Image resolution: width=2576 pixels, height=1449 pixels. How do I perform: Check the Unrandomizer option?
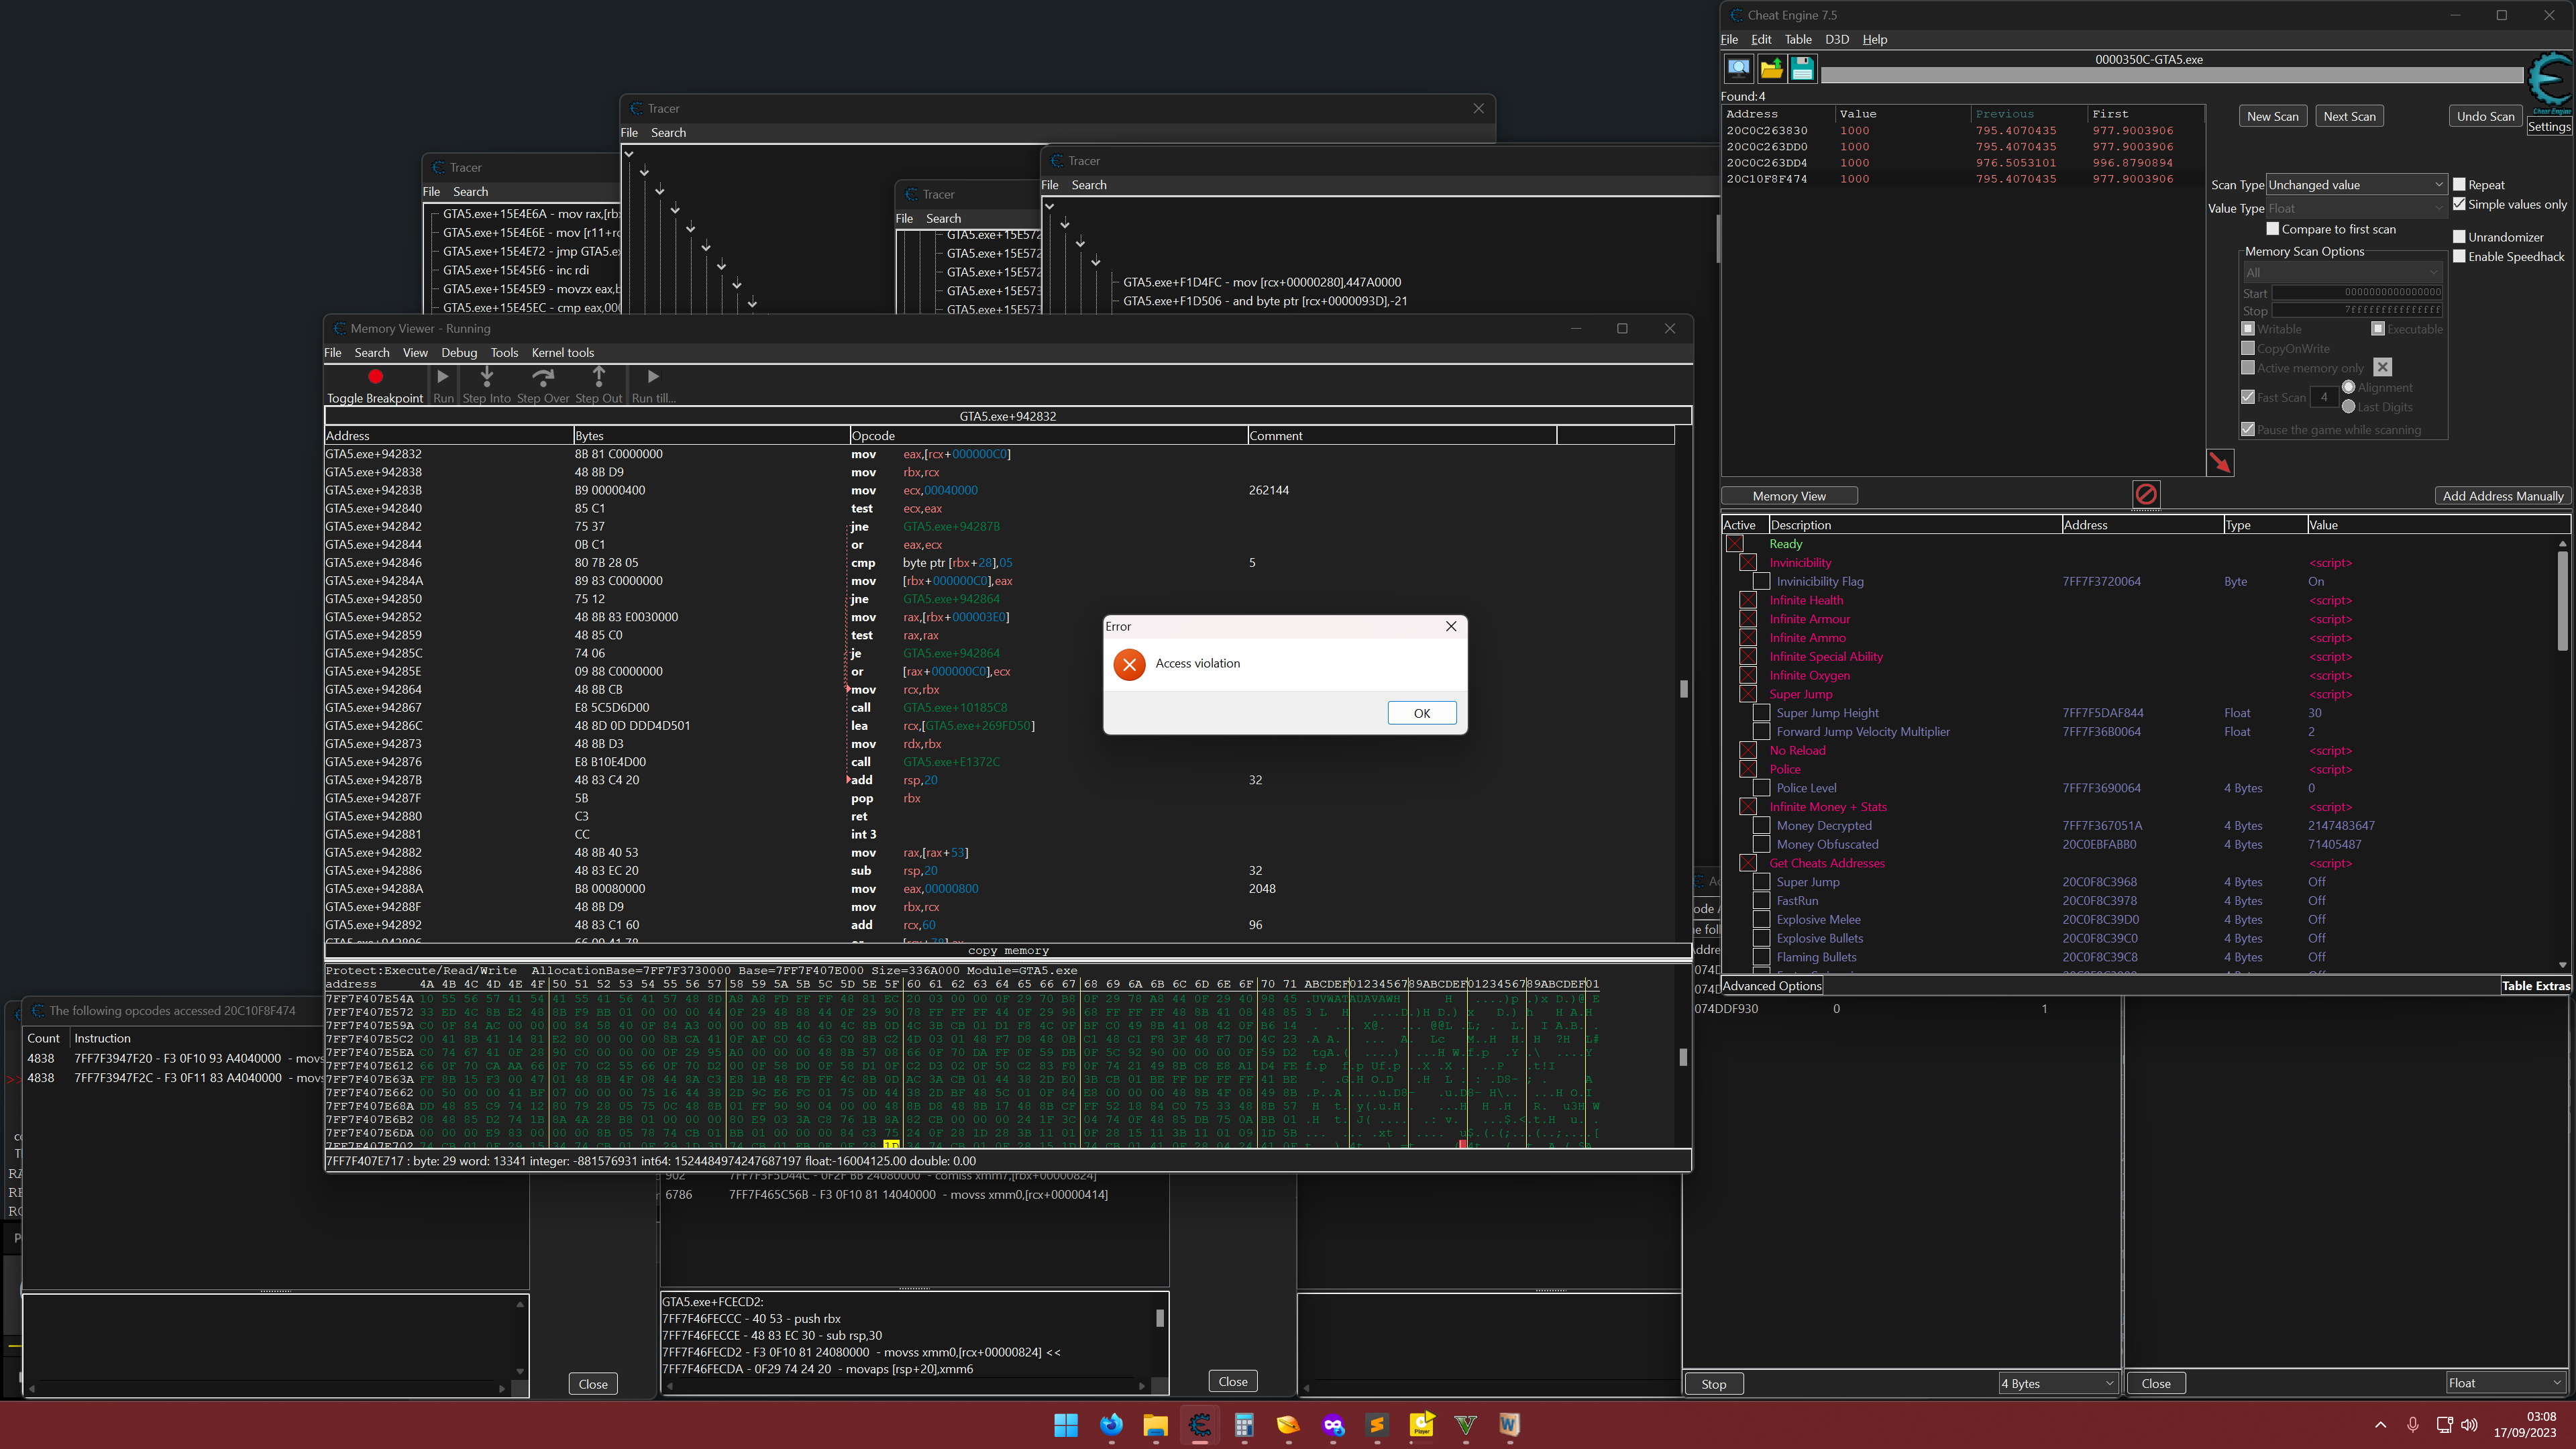coord(2460,237)
